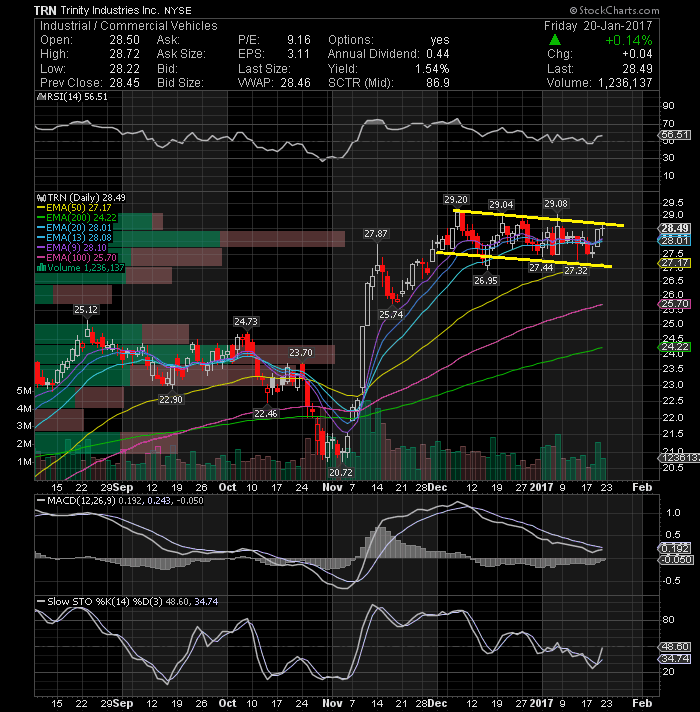Click the 27.32 low price label

coord(576,271)
